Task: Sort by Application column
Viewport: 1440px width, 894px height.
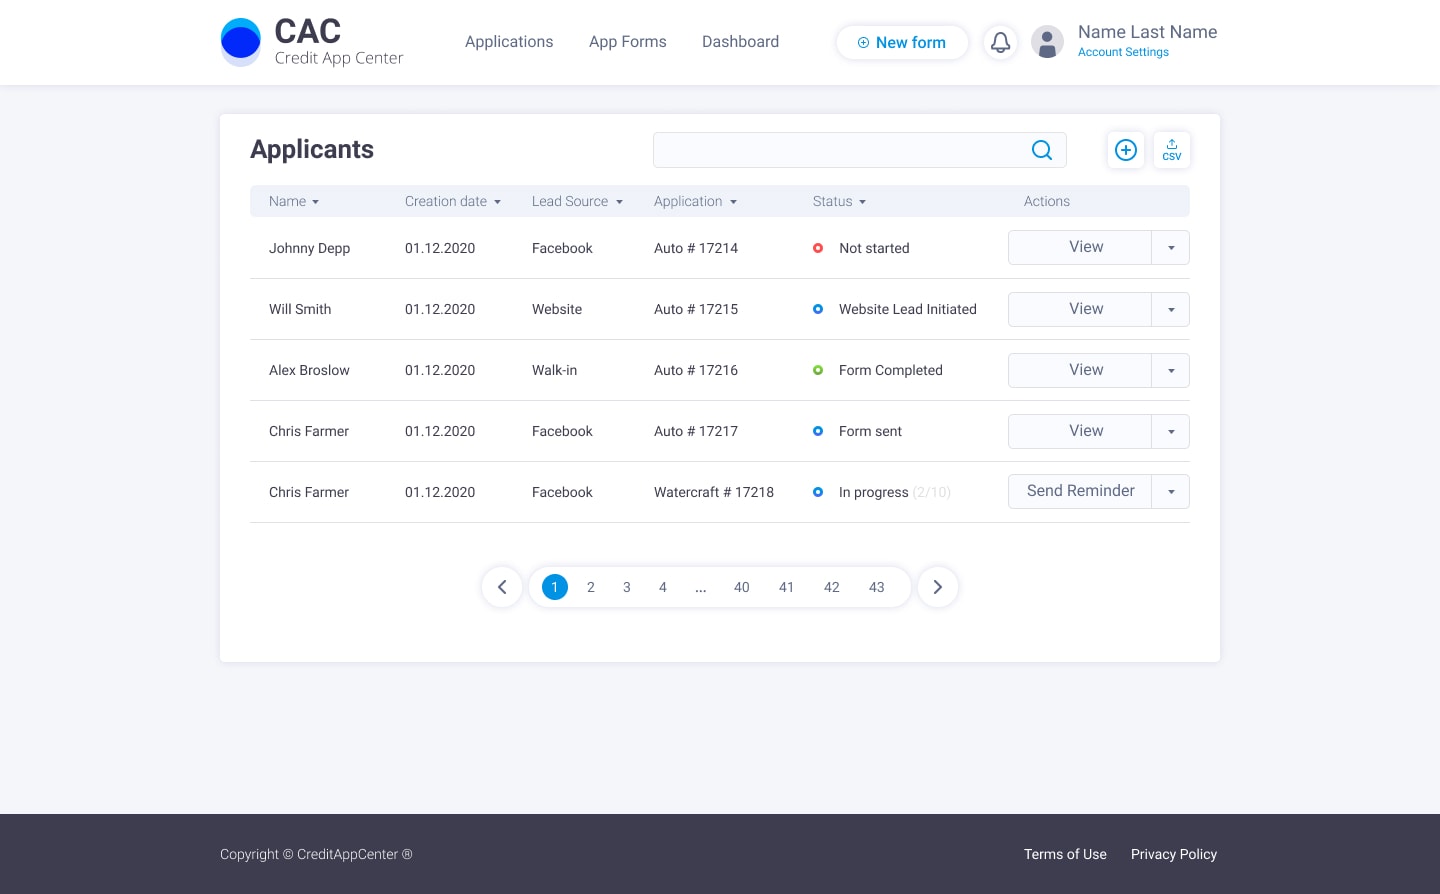Action: pos(696,201)
